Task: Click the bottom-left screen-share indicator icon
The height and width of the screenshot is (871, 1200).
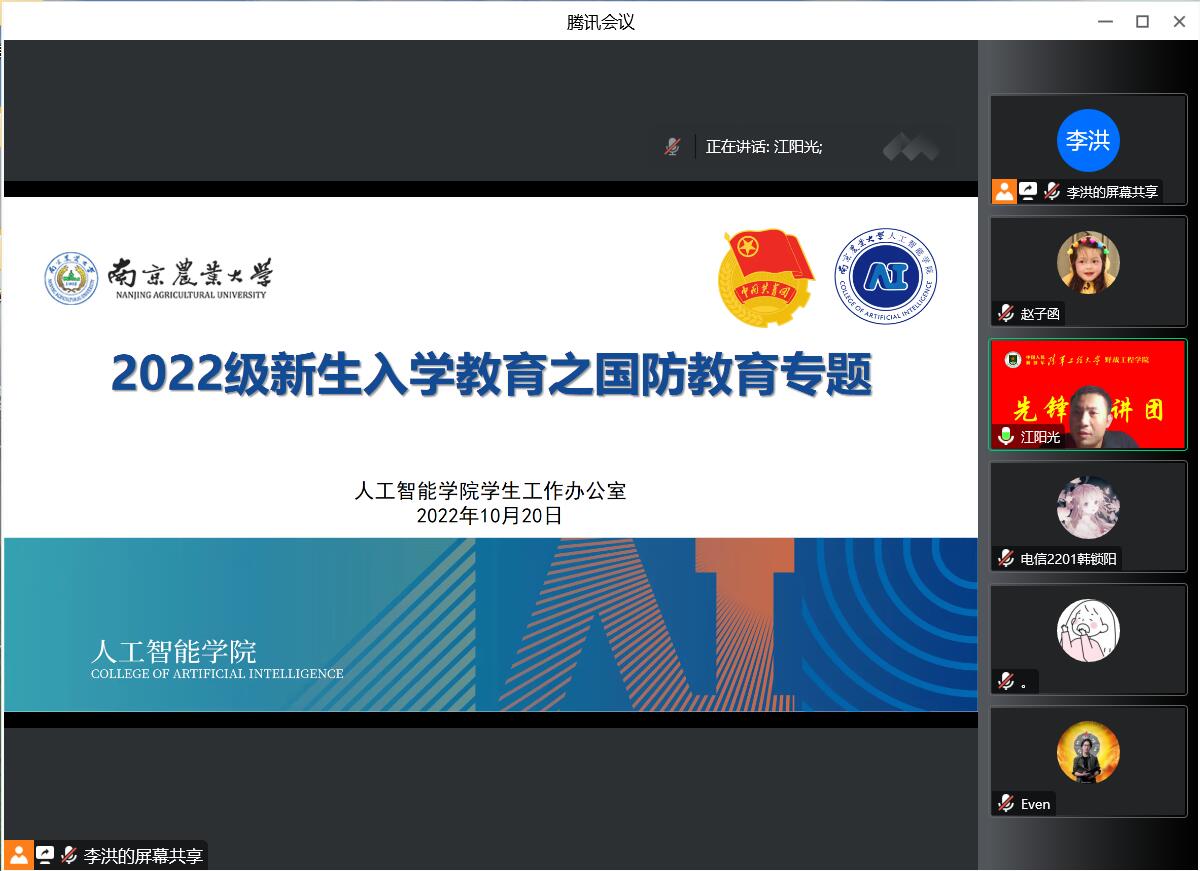Action: point(45,856)
